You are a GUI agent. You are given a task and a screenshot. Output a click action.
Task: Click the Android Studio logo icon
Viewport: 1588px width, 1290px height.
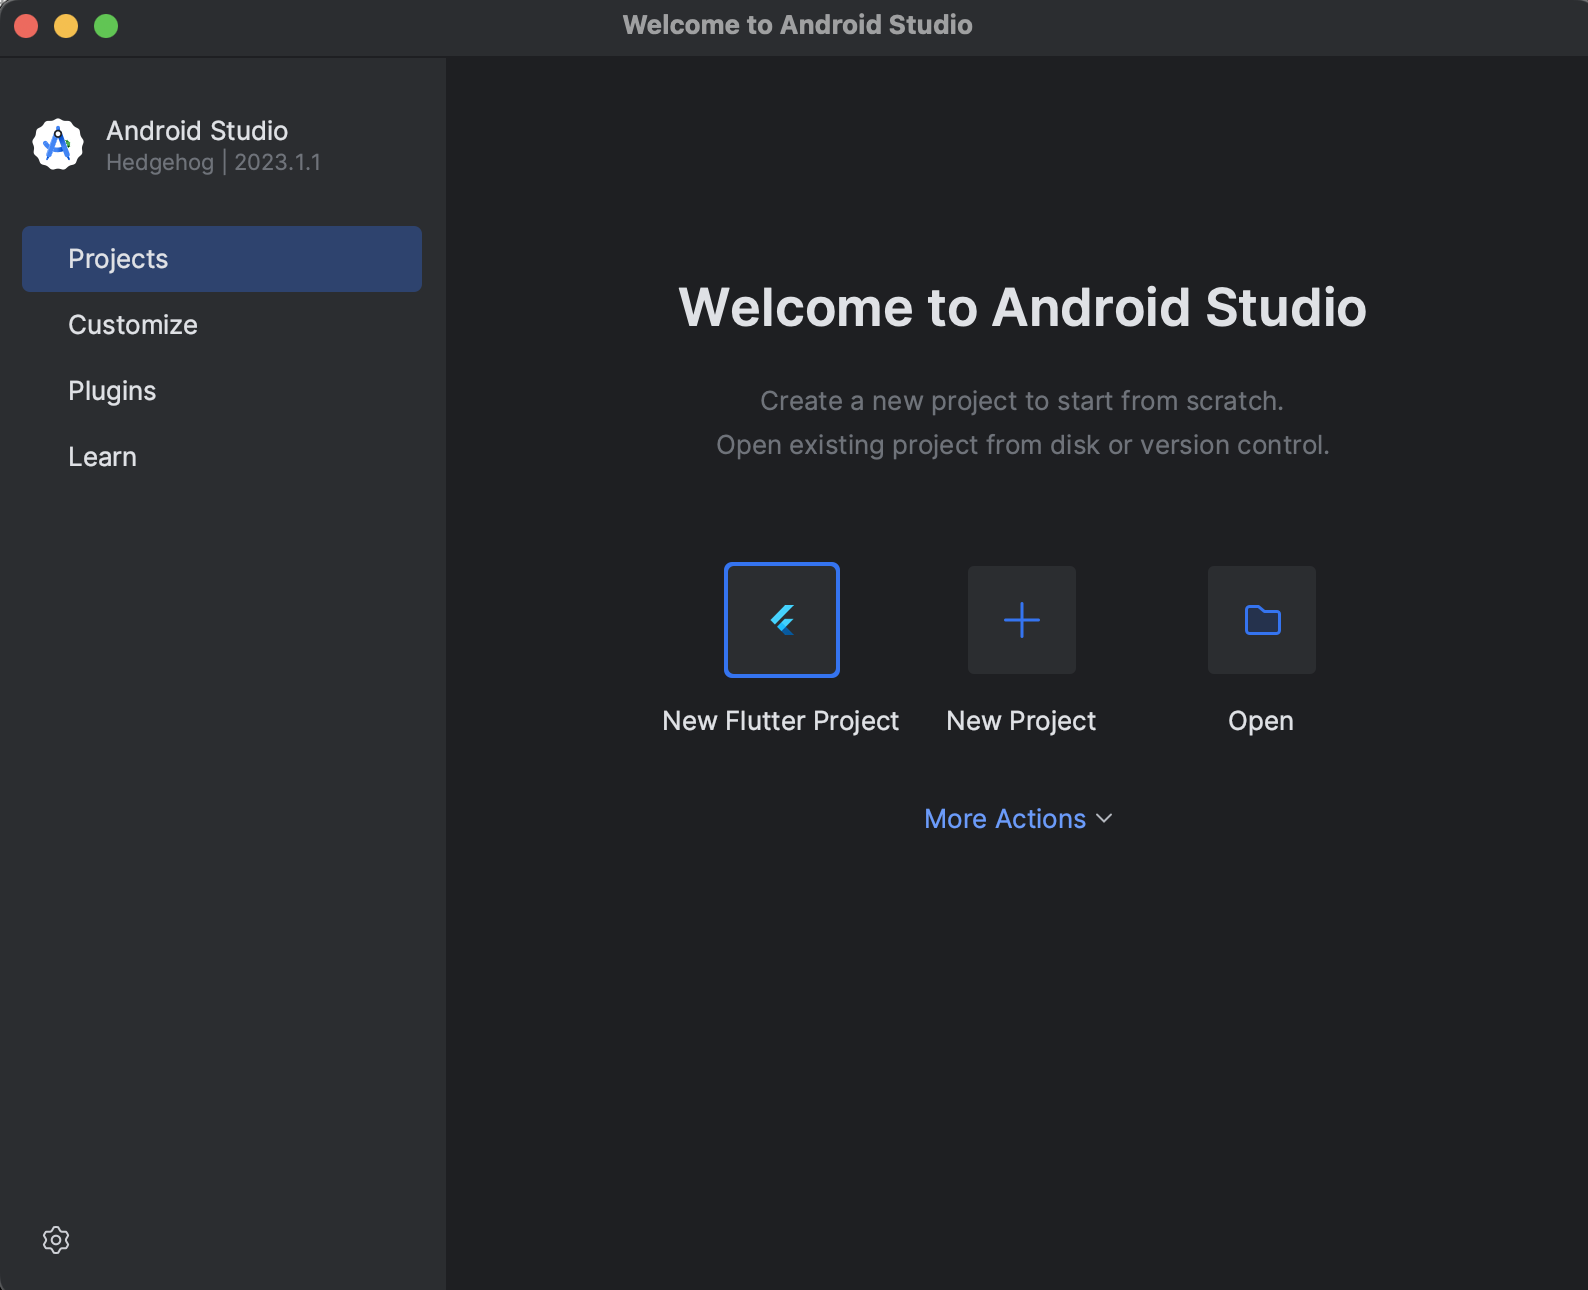tap(58, 145)
